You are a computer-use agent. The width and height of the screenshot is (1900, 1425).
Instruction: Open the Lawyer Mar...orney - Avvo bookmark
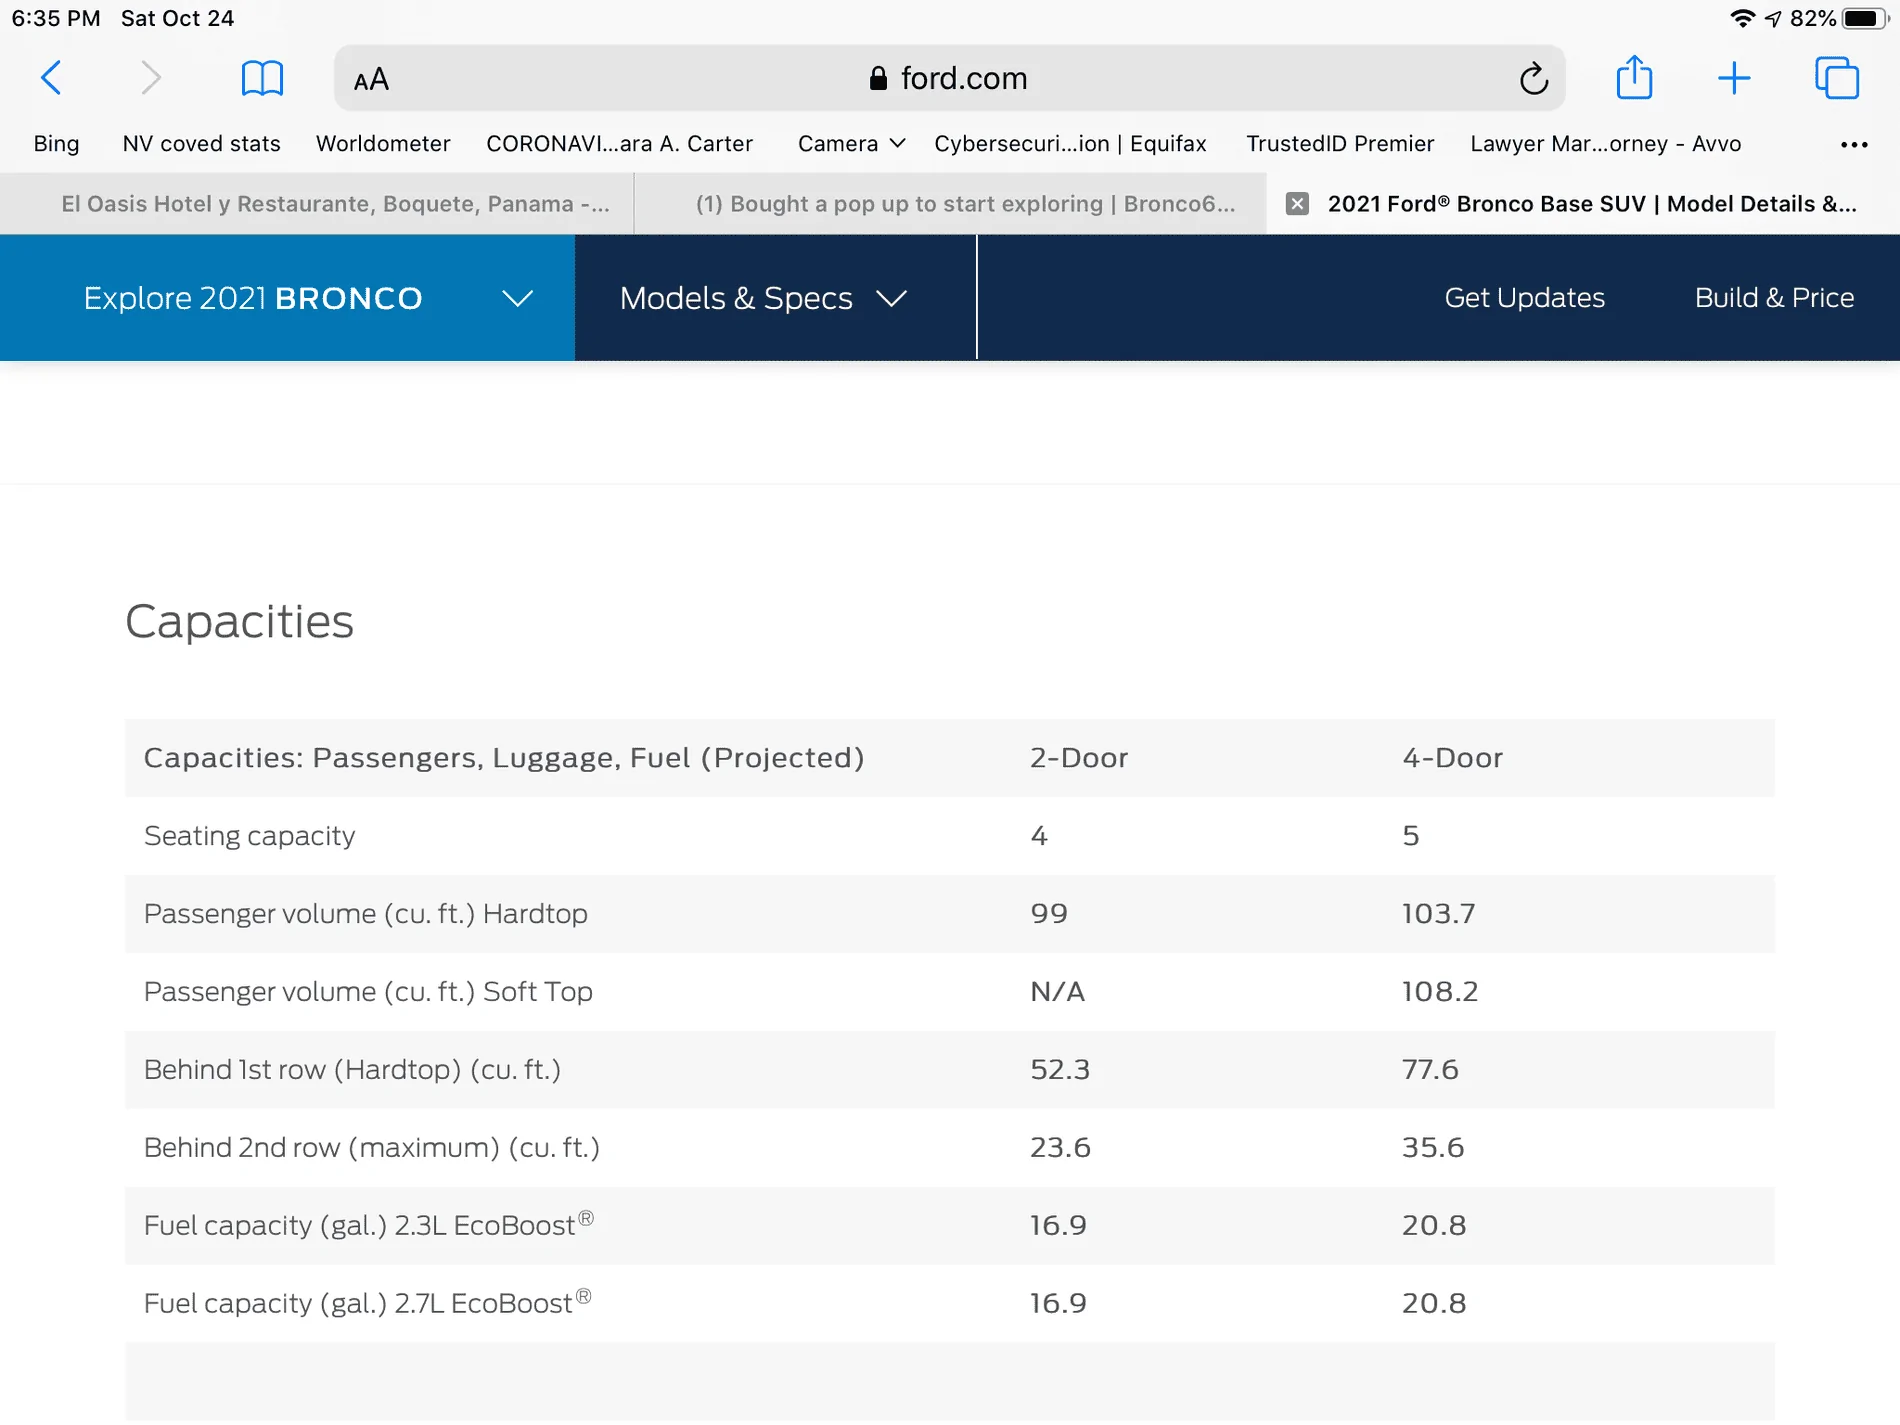tap(1605, 144)
